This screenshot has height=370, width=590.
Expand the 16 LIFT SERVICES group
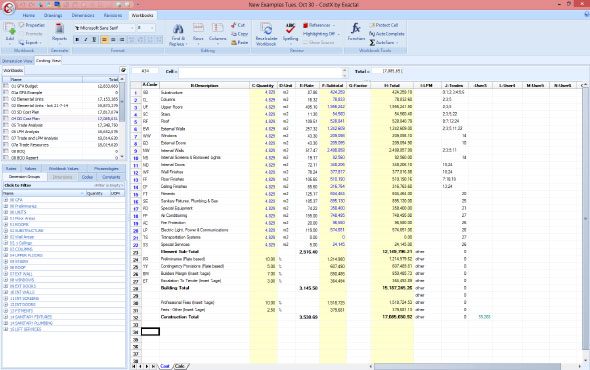(x=6, y=329)
